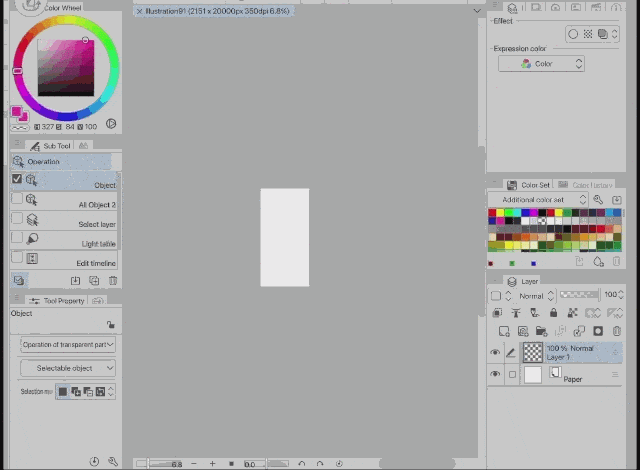
Task: Reset tool property to initial settings
Action: tap(94, 461)
